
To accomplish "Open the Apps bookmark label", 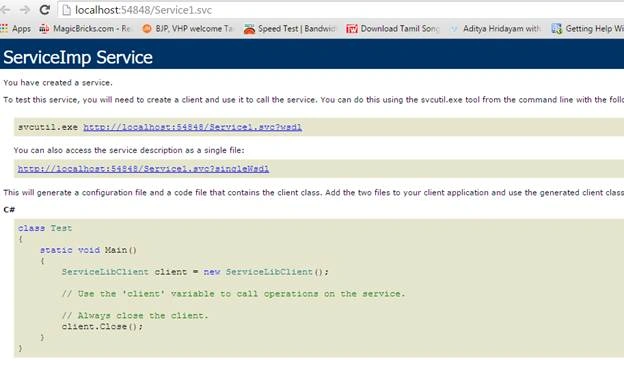I will [21, 29].
